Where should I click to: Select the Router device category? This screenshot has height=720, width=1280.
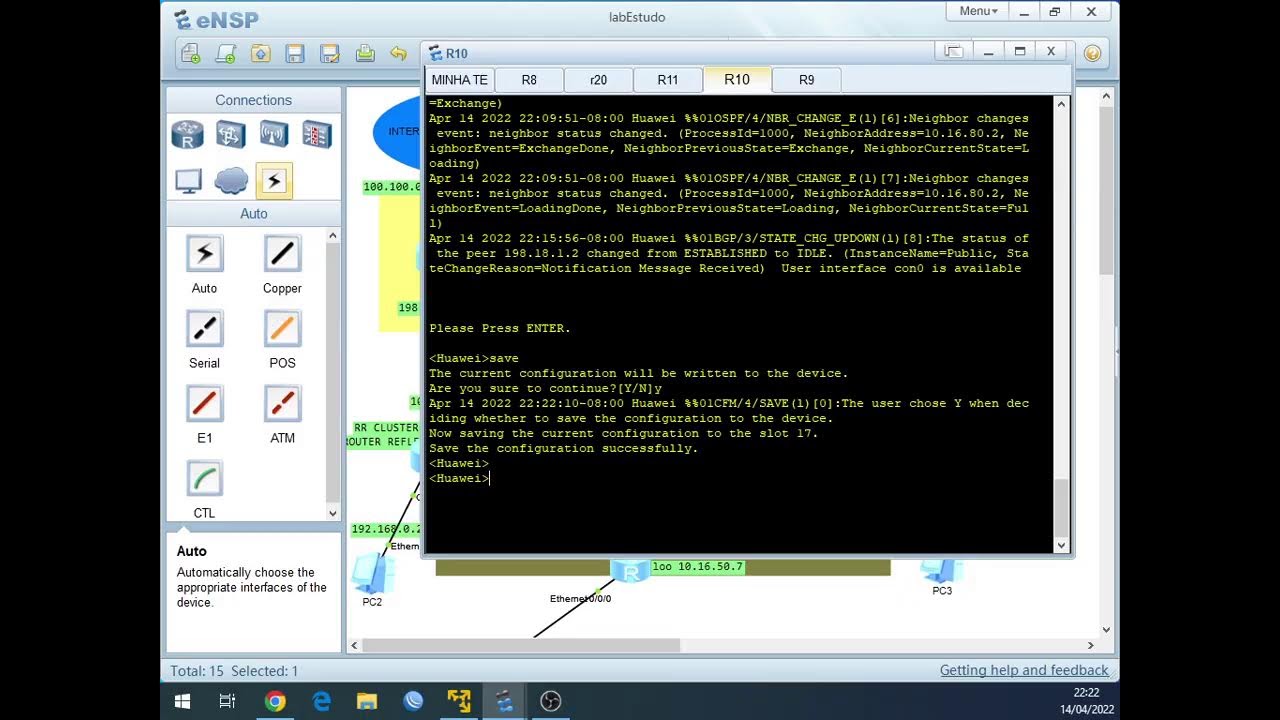pyautogui.click(x=187, y=134)
